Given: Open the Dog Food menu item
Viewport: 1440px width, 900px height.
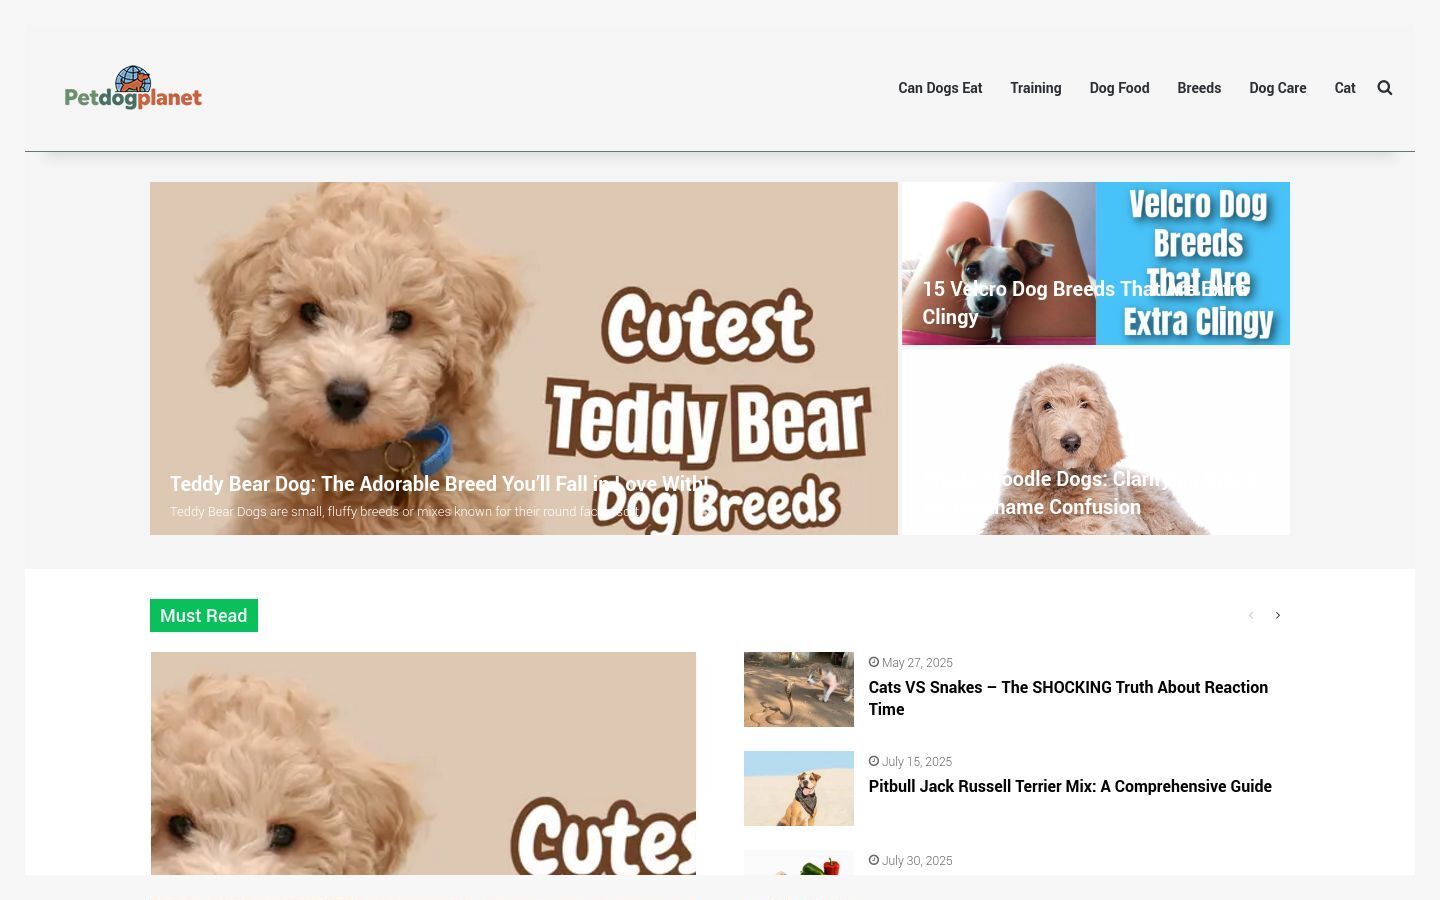Looking at the screenshot, I should (1119, 88).
